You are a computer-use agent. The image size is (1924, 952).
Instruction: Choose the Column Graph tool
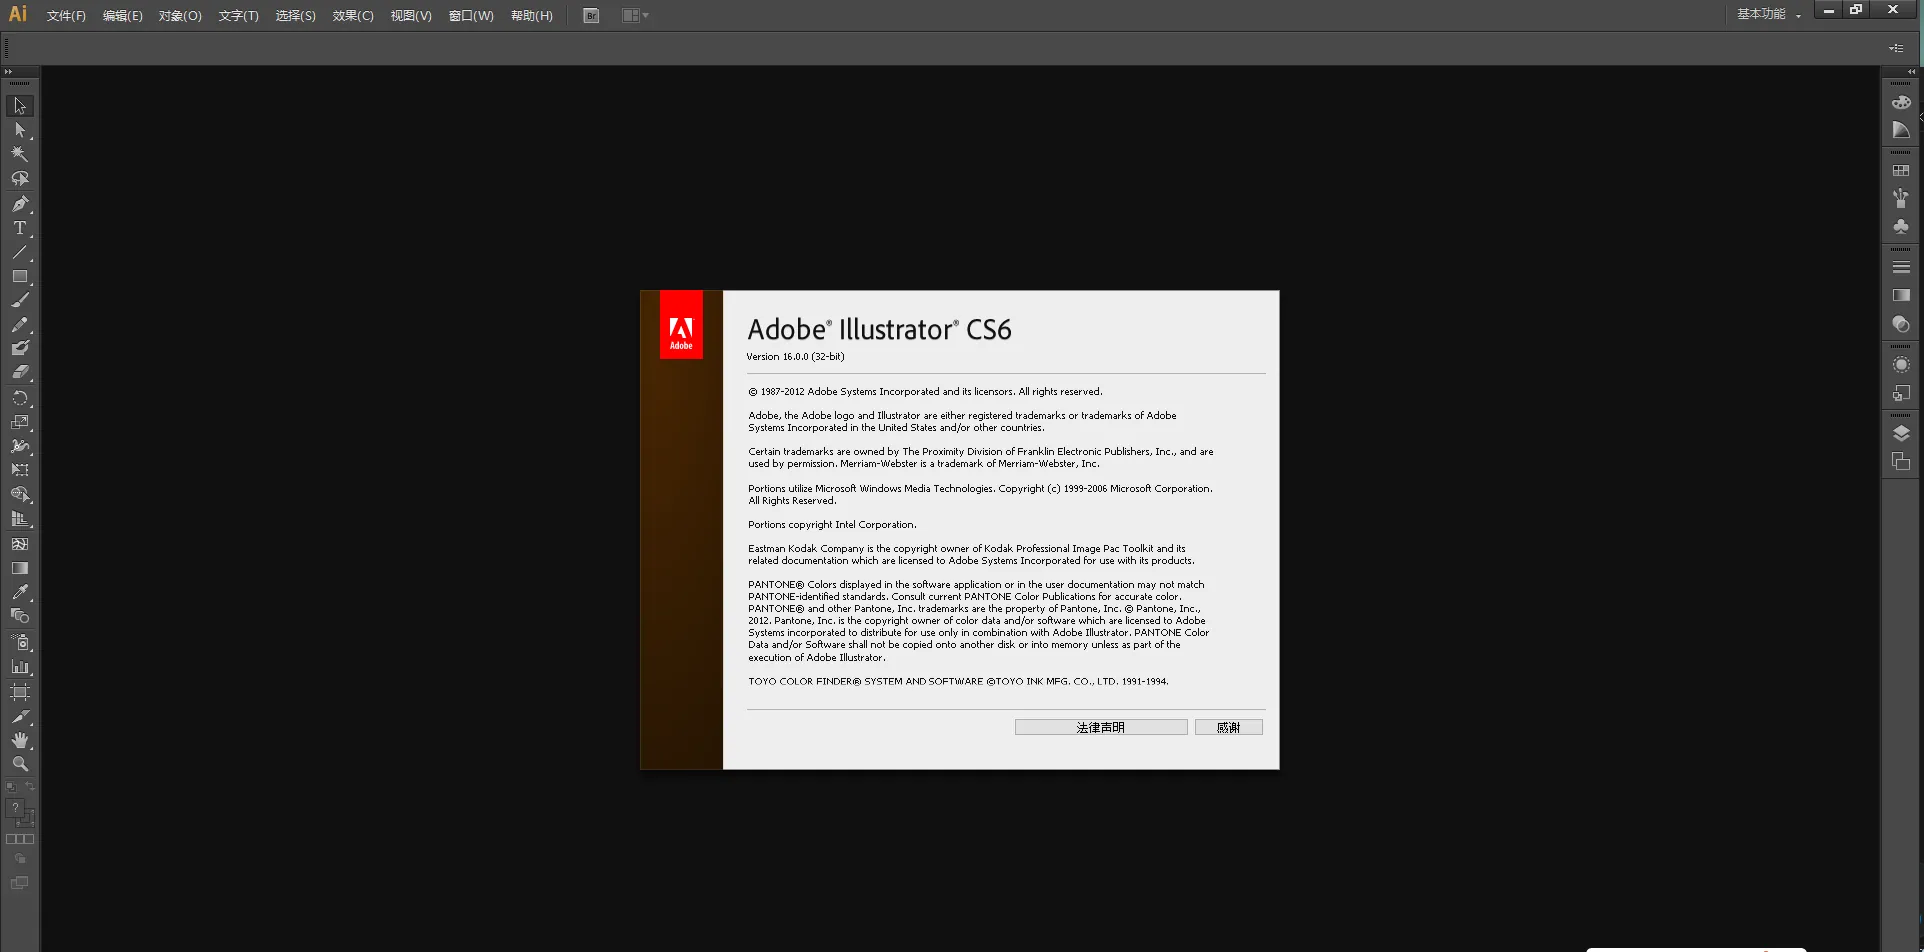(x=20, y=667)
